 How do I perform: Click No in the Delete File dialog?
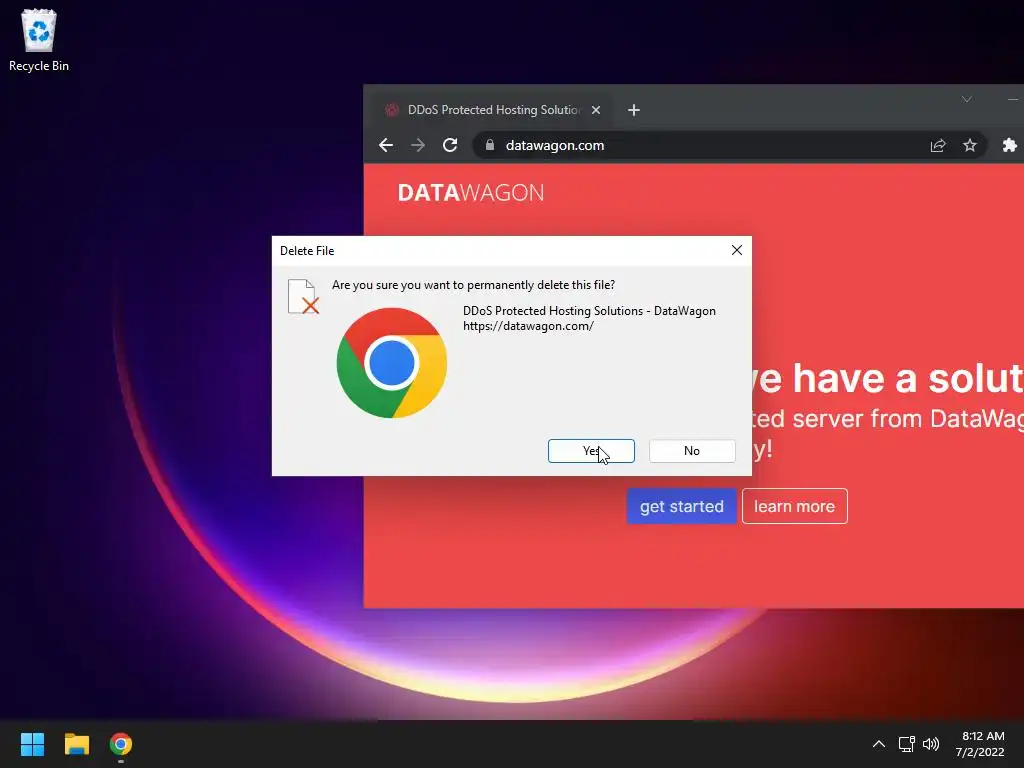click(x=692, y=451)
